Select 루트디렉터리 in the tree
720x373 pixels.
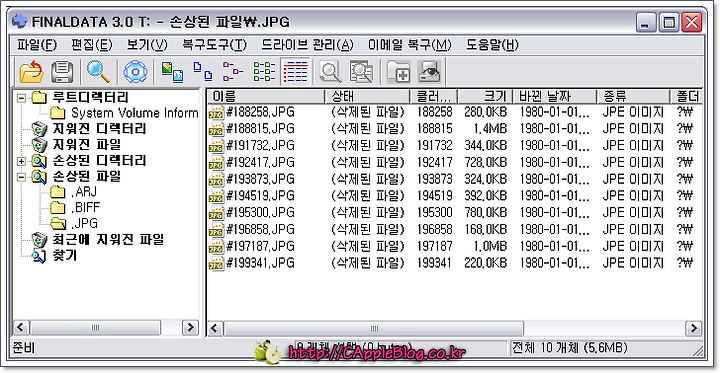[90, 97]
